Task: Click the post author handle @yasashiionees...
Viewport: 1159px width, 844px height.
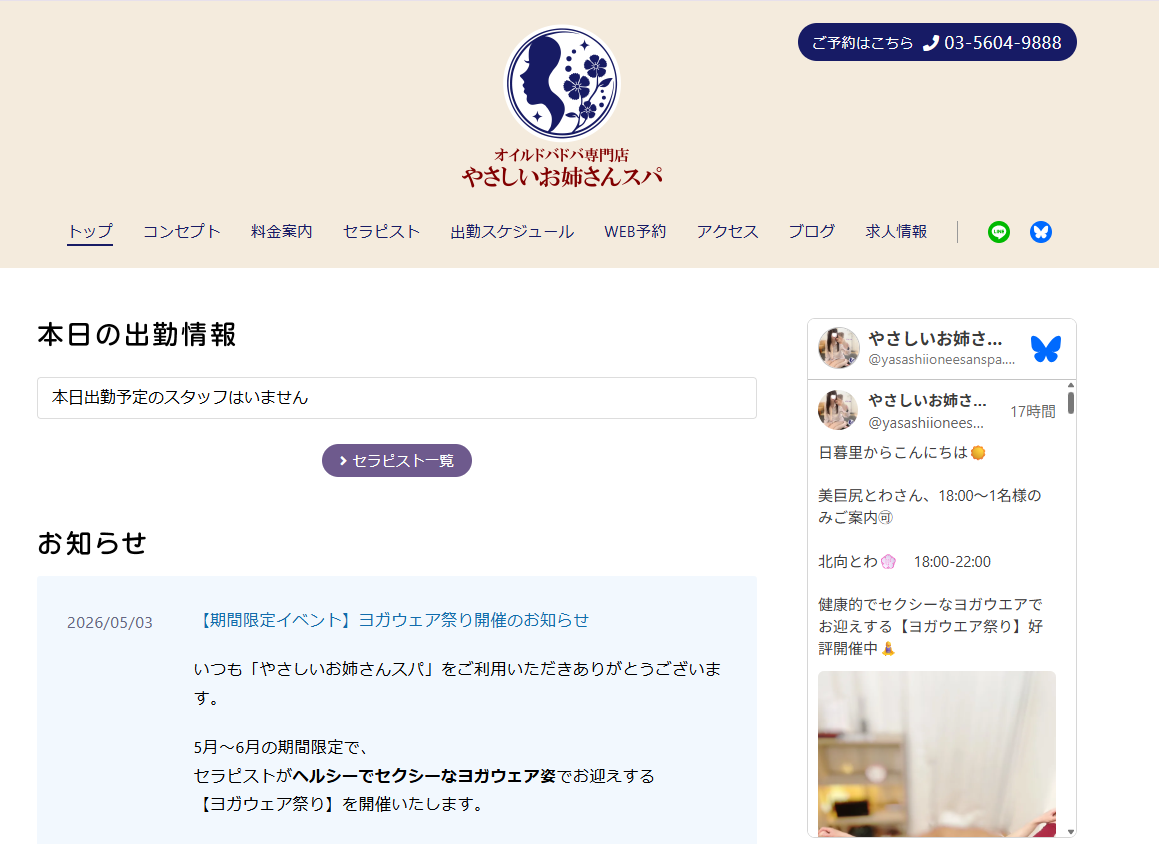Action: pyautogui.click(x=926, y=423)
